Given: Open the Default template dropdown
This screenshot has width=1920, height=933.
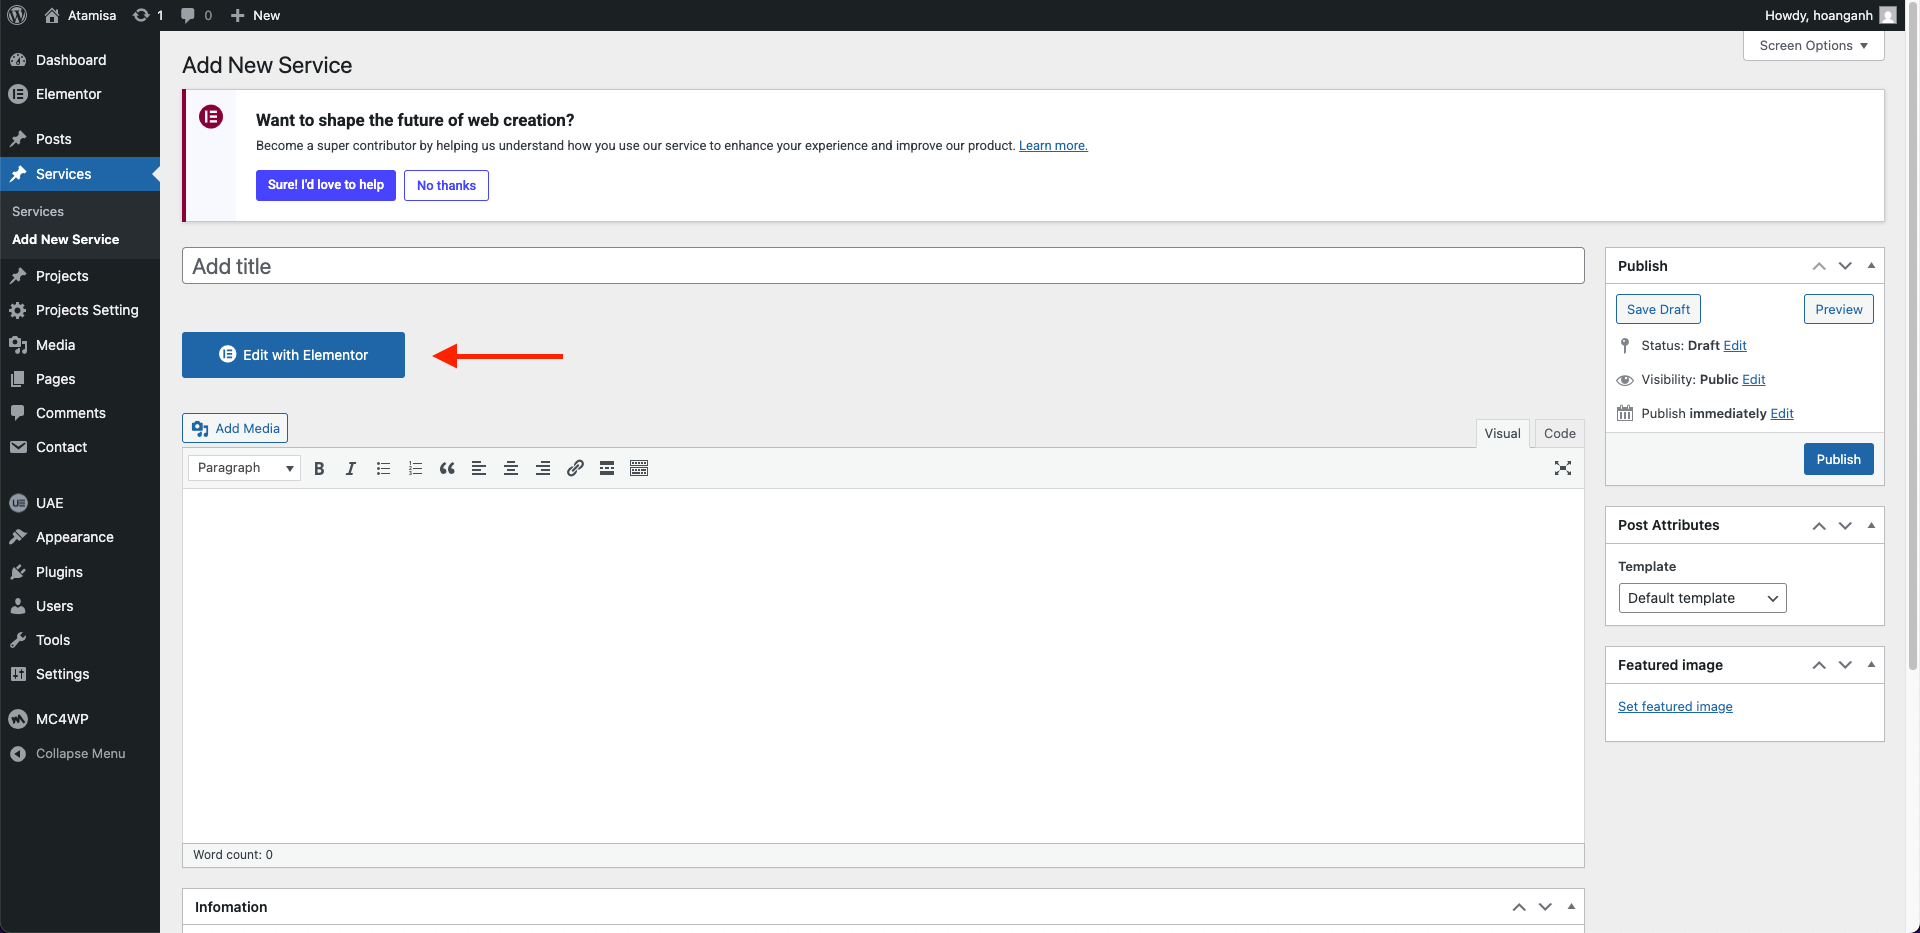Looking at the screenshot, I should (1702, 598).
